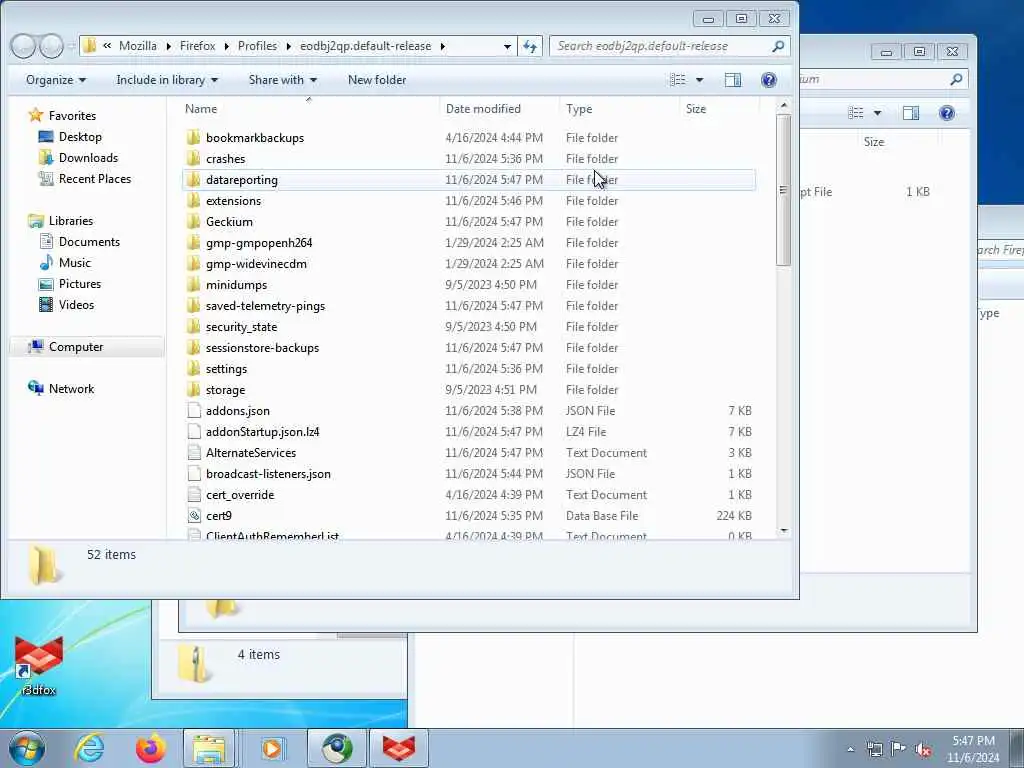Select Network in navigation pane
Image resolution: width=1024 pixels, height=768 pixels.
[x=71, y=389]
